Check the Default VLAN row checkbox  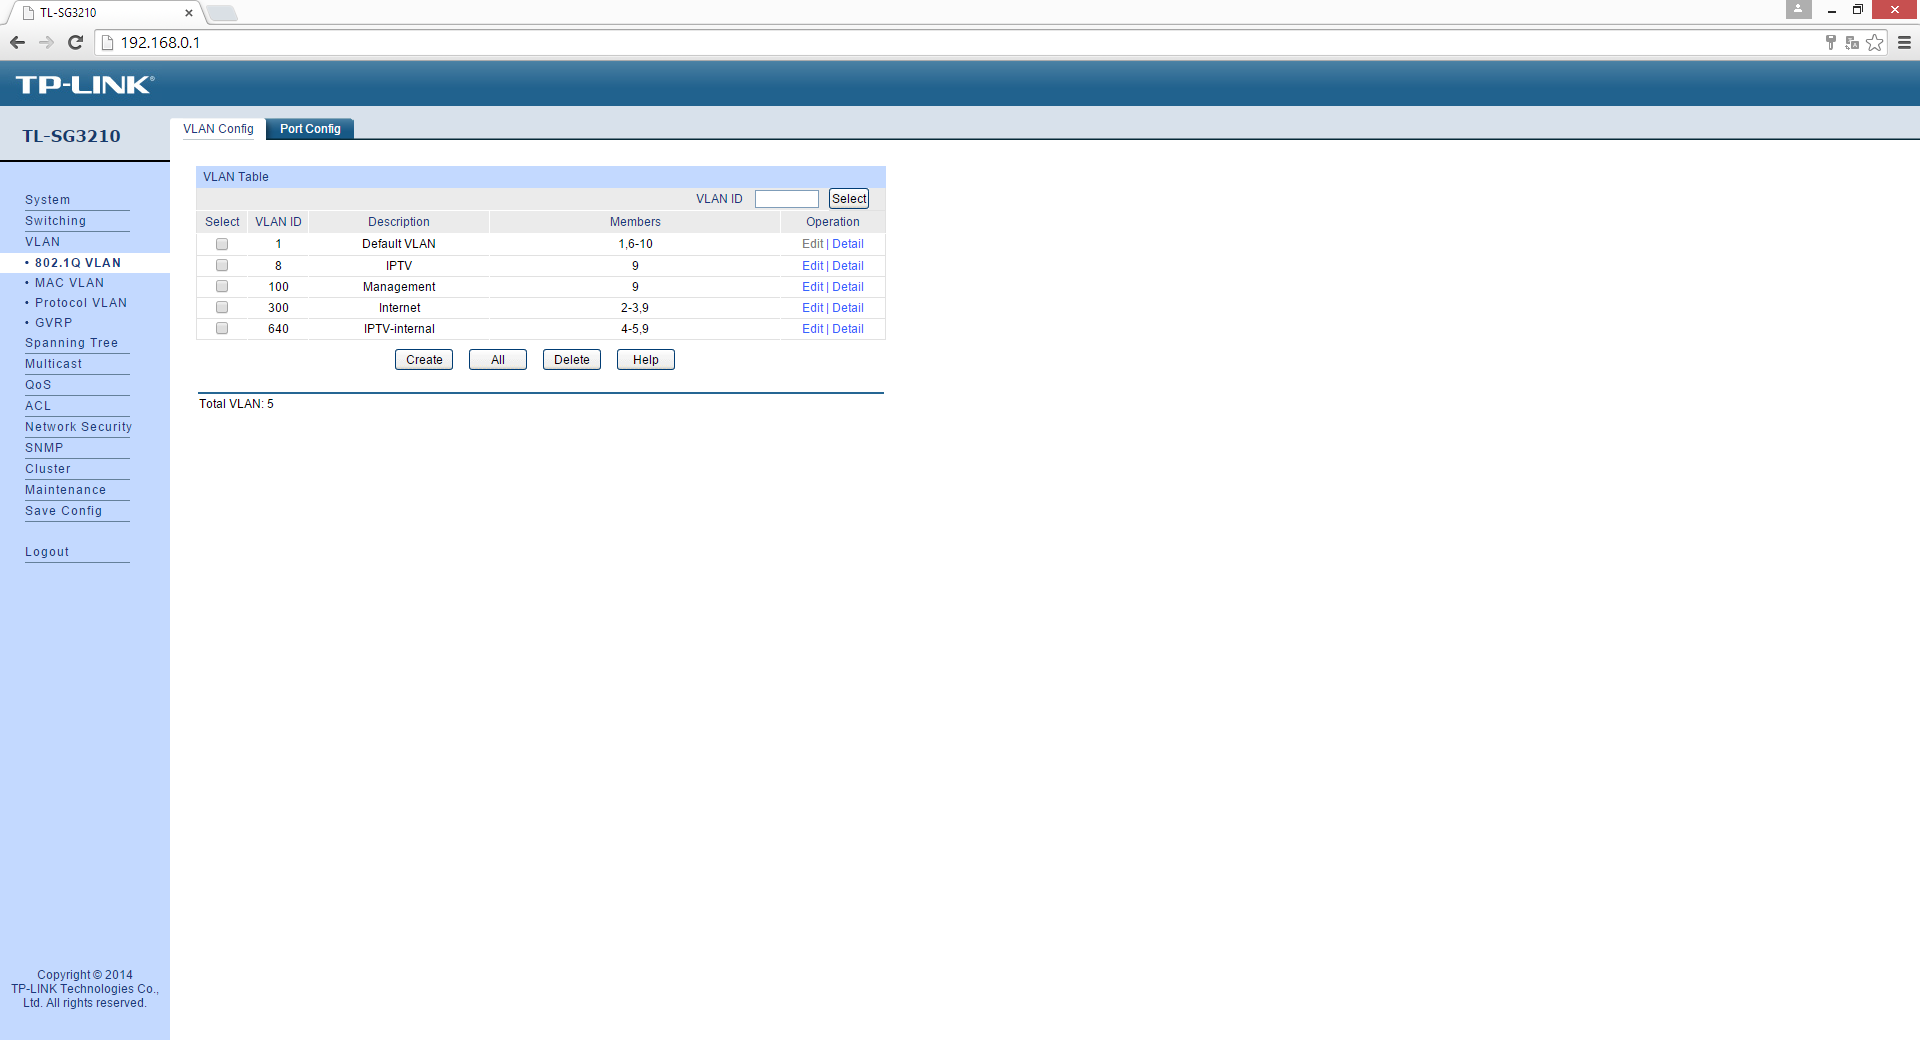[222, 244]
